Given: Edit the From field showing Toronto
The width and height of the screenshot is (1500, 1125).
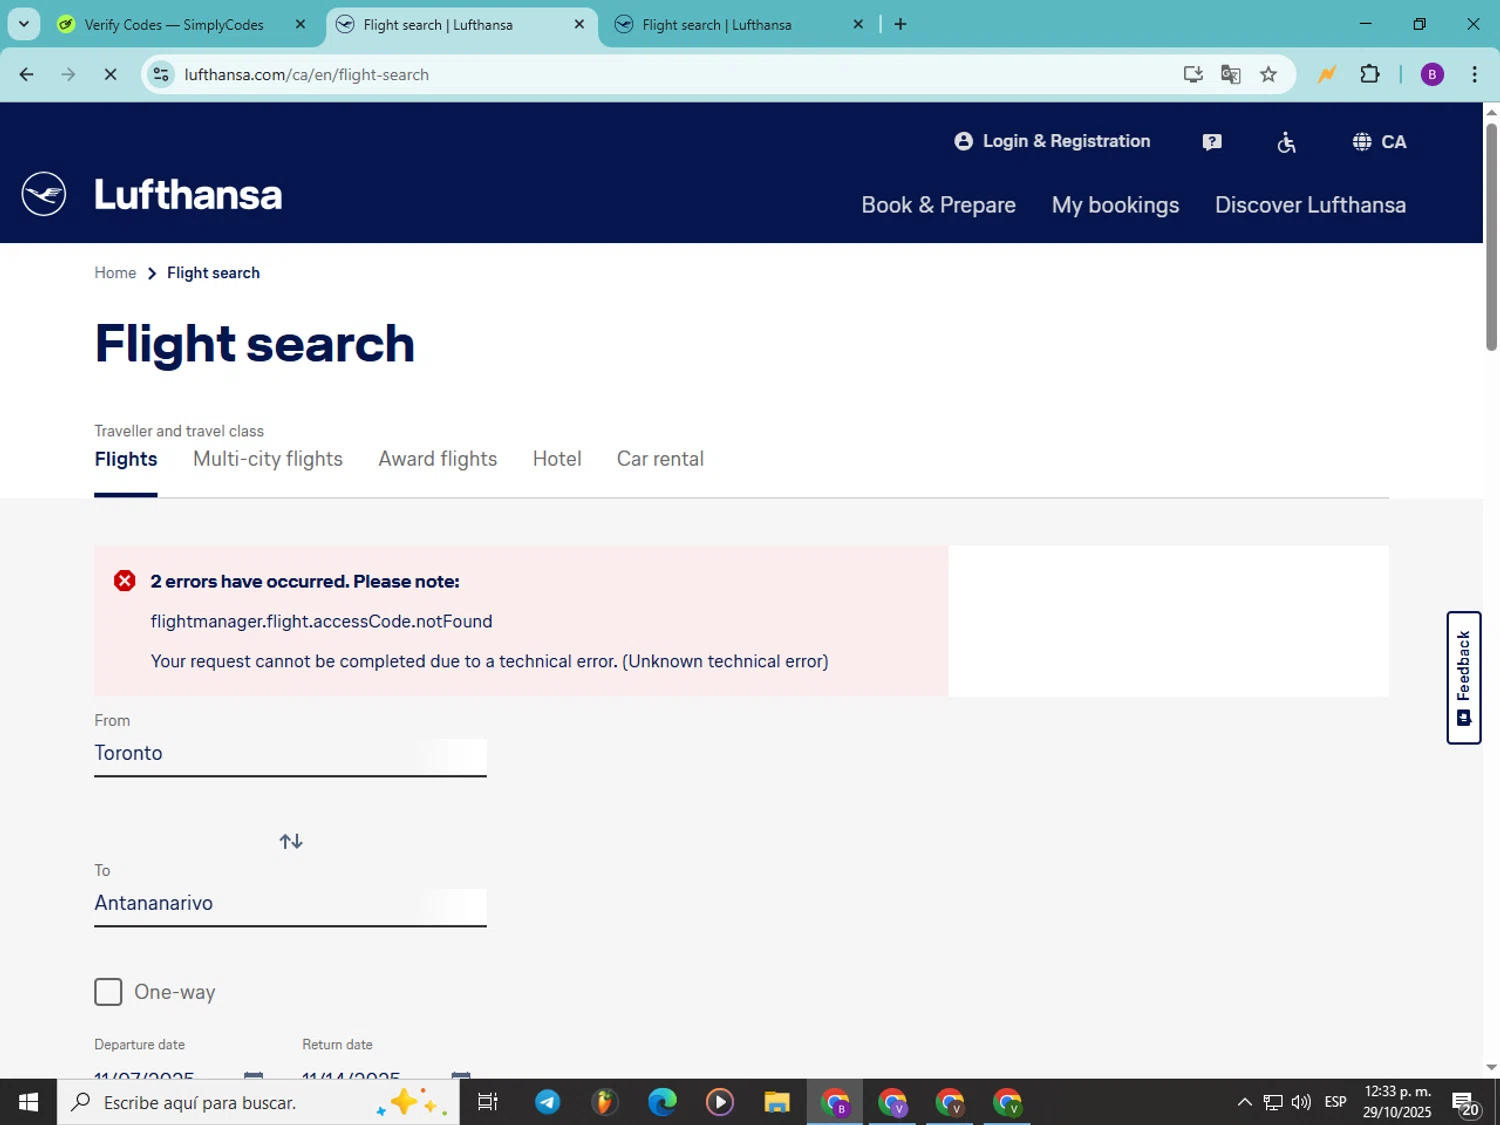Looking at the screenshot, I should click(290, 754).
